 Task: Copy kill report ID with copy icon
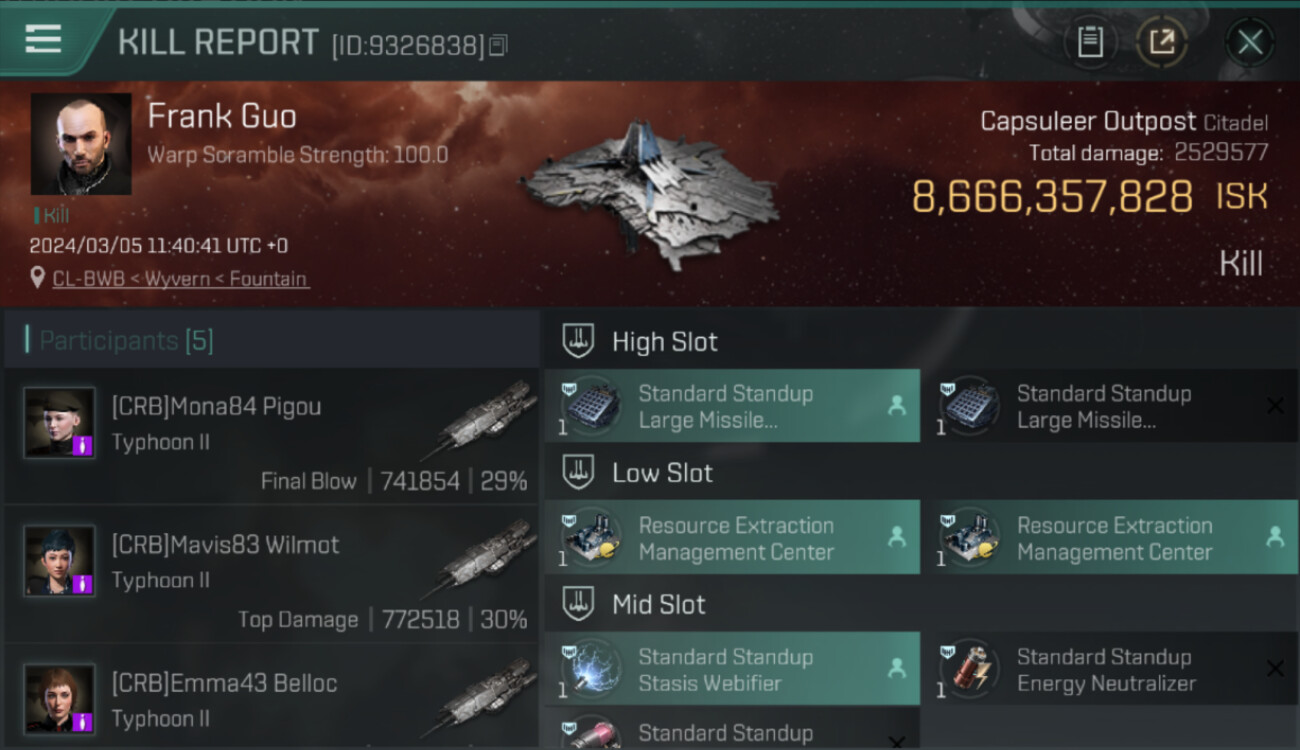point(498,45)
